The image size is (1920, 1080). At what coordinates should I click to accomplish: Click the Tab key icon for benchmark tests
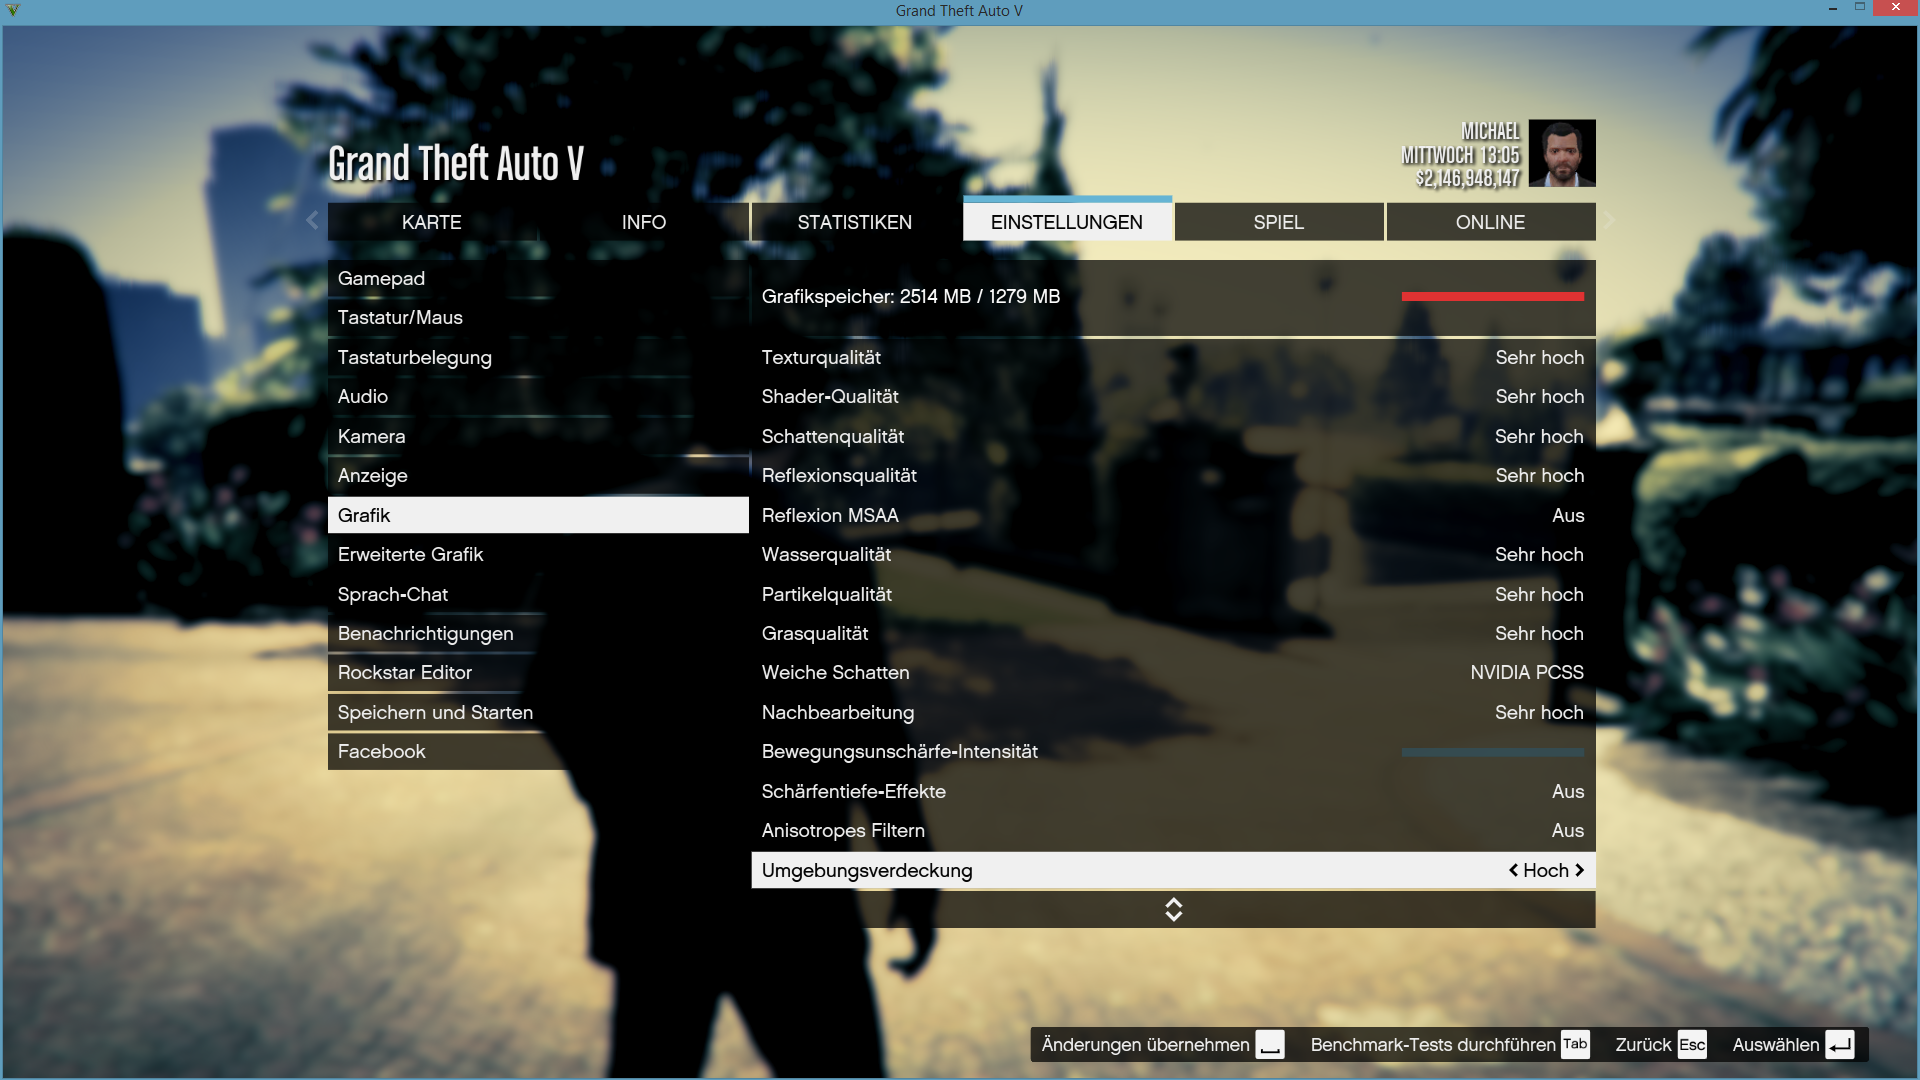click(x=1575, y=1044)
